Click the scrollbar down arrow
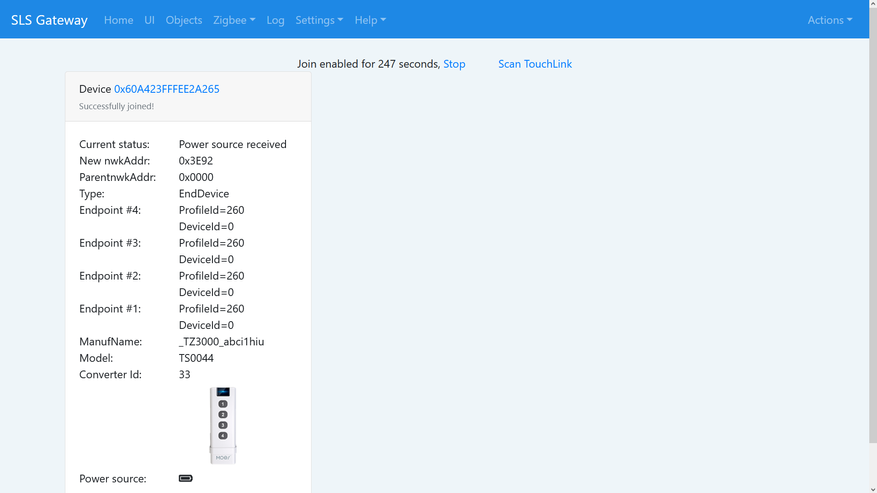This screenshot has width=877, height=493. tap(872, 489)
